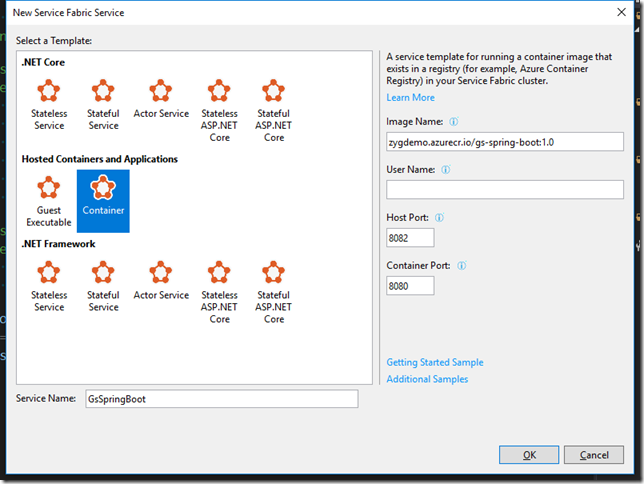Select .NET Framework Stateful Service template
The height and width of the screenshot is (484, 644).
[103, 286]
